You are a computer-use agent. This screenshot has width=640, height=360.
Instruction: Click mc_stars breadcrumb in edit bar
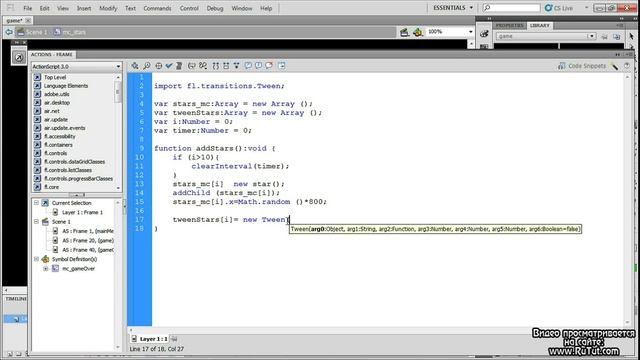pos(70,32)
